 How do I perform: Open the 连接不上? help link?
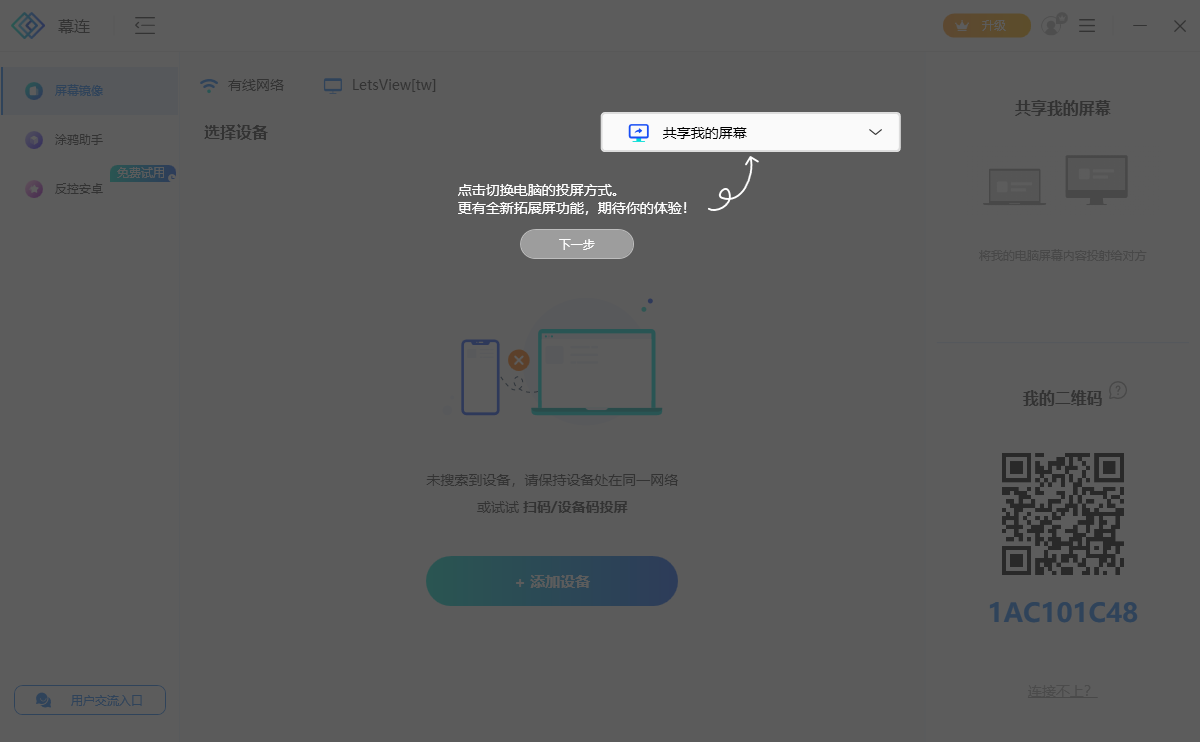1061,691
